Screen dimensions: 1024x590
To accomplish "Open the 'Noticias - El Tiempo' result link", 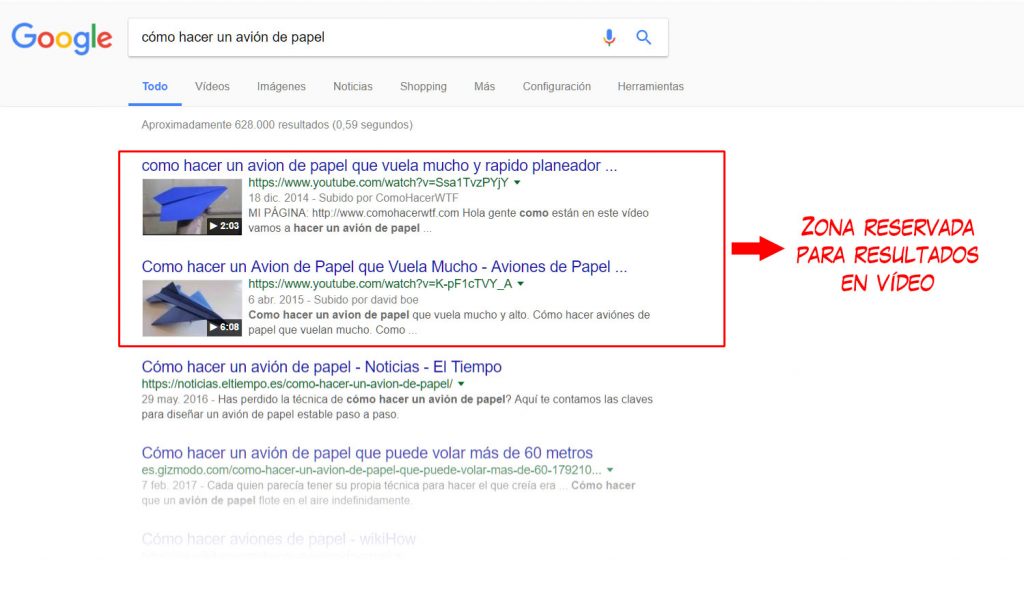I will point(321,367).
